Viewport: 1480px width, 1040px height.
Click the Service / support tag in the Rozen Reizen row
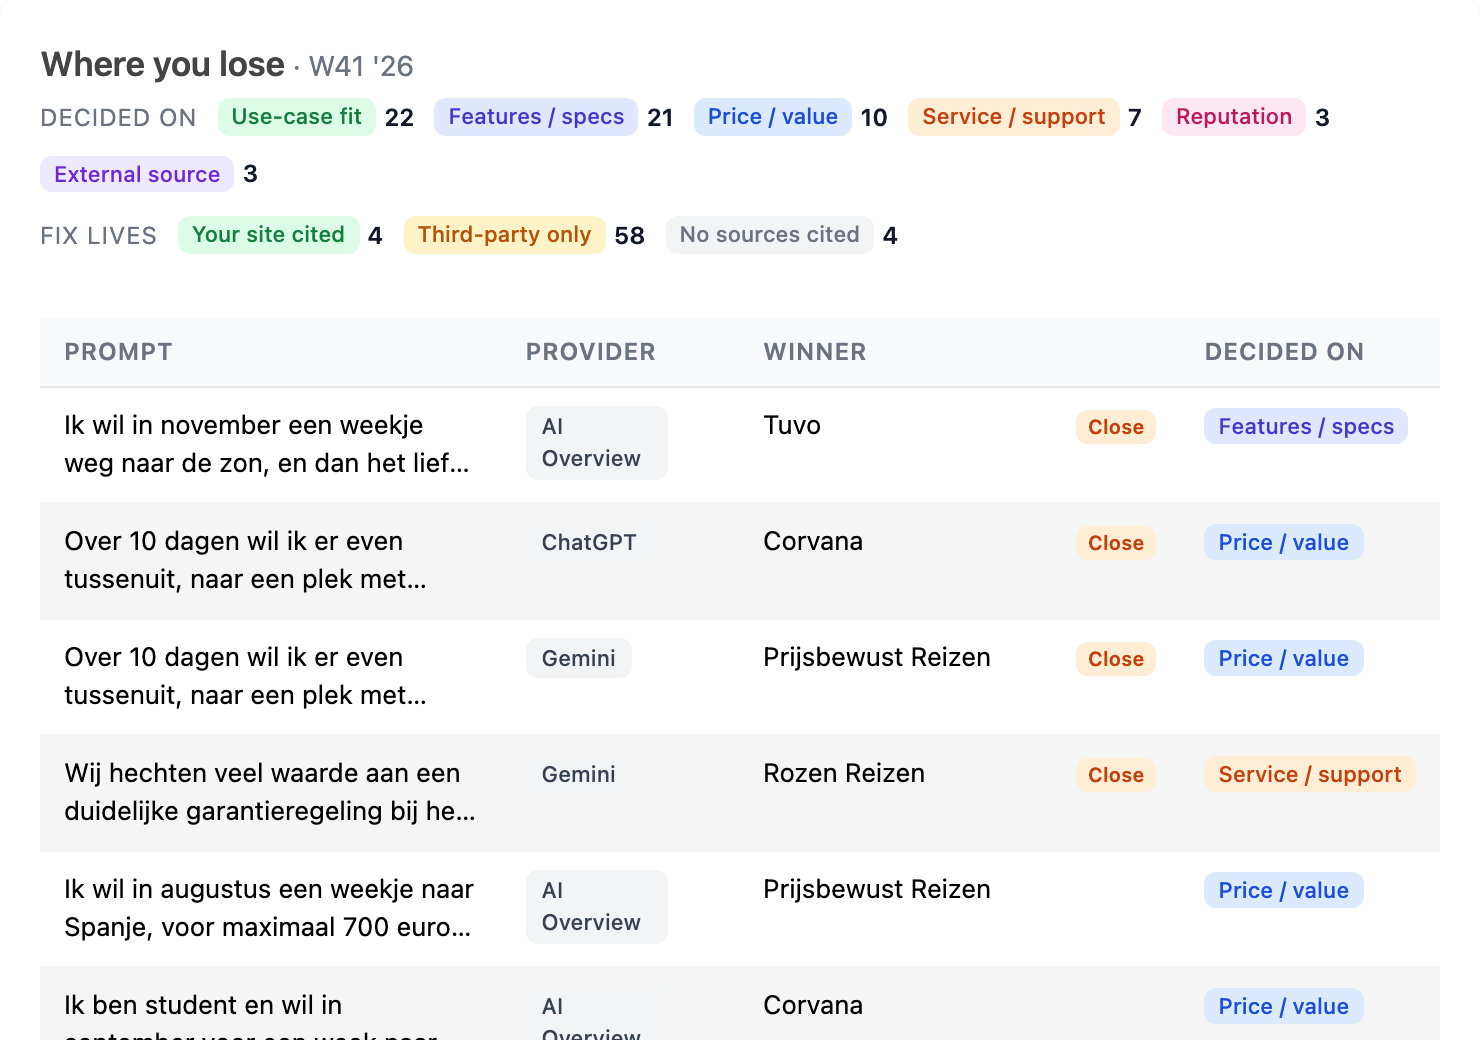click(x=1309, y=774)
